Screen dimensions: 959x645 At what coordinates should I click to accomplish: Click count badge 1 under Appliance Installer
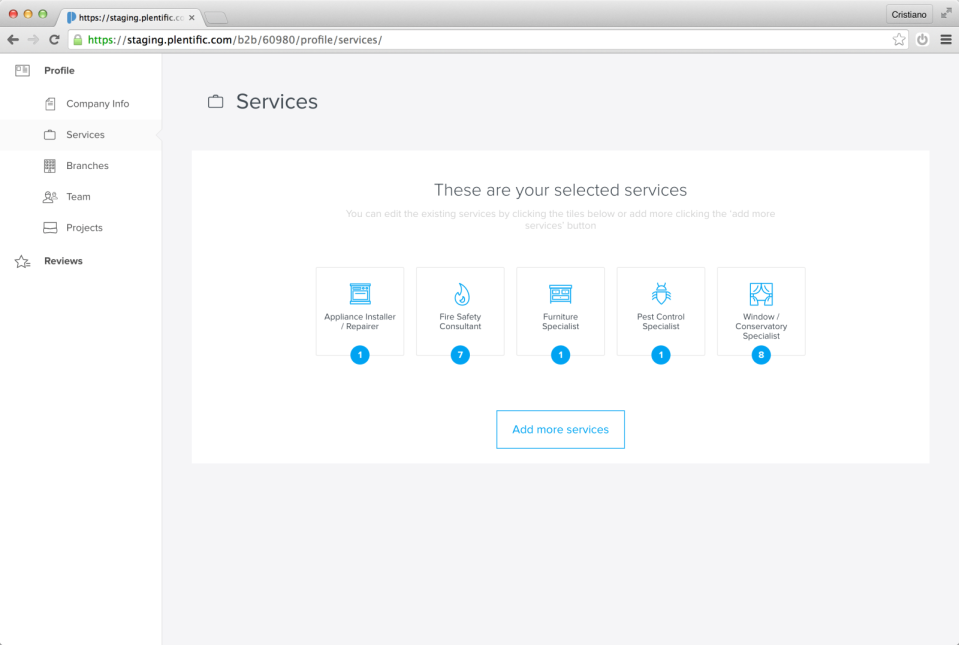tap(360, 355)
